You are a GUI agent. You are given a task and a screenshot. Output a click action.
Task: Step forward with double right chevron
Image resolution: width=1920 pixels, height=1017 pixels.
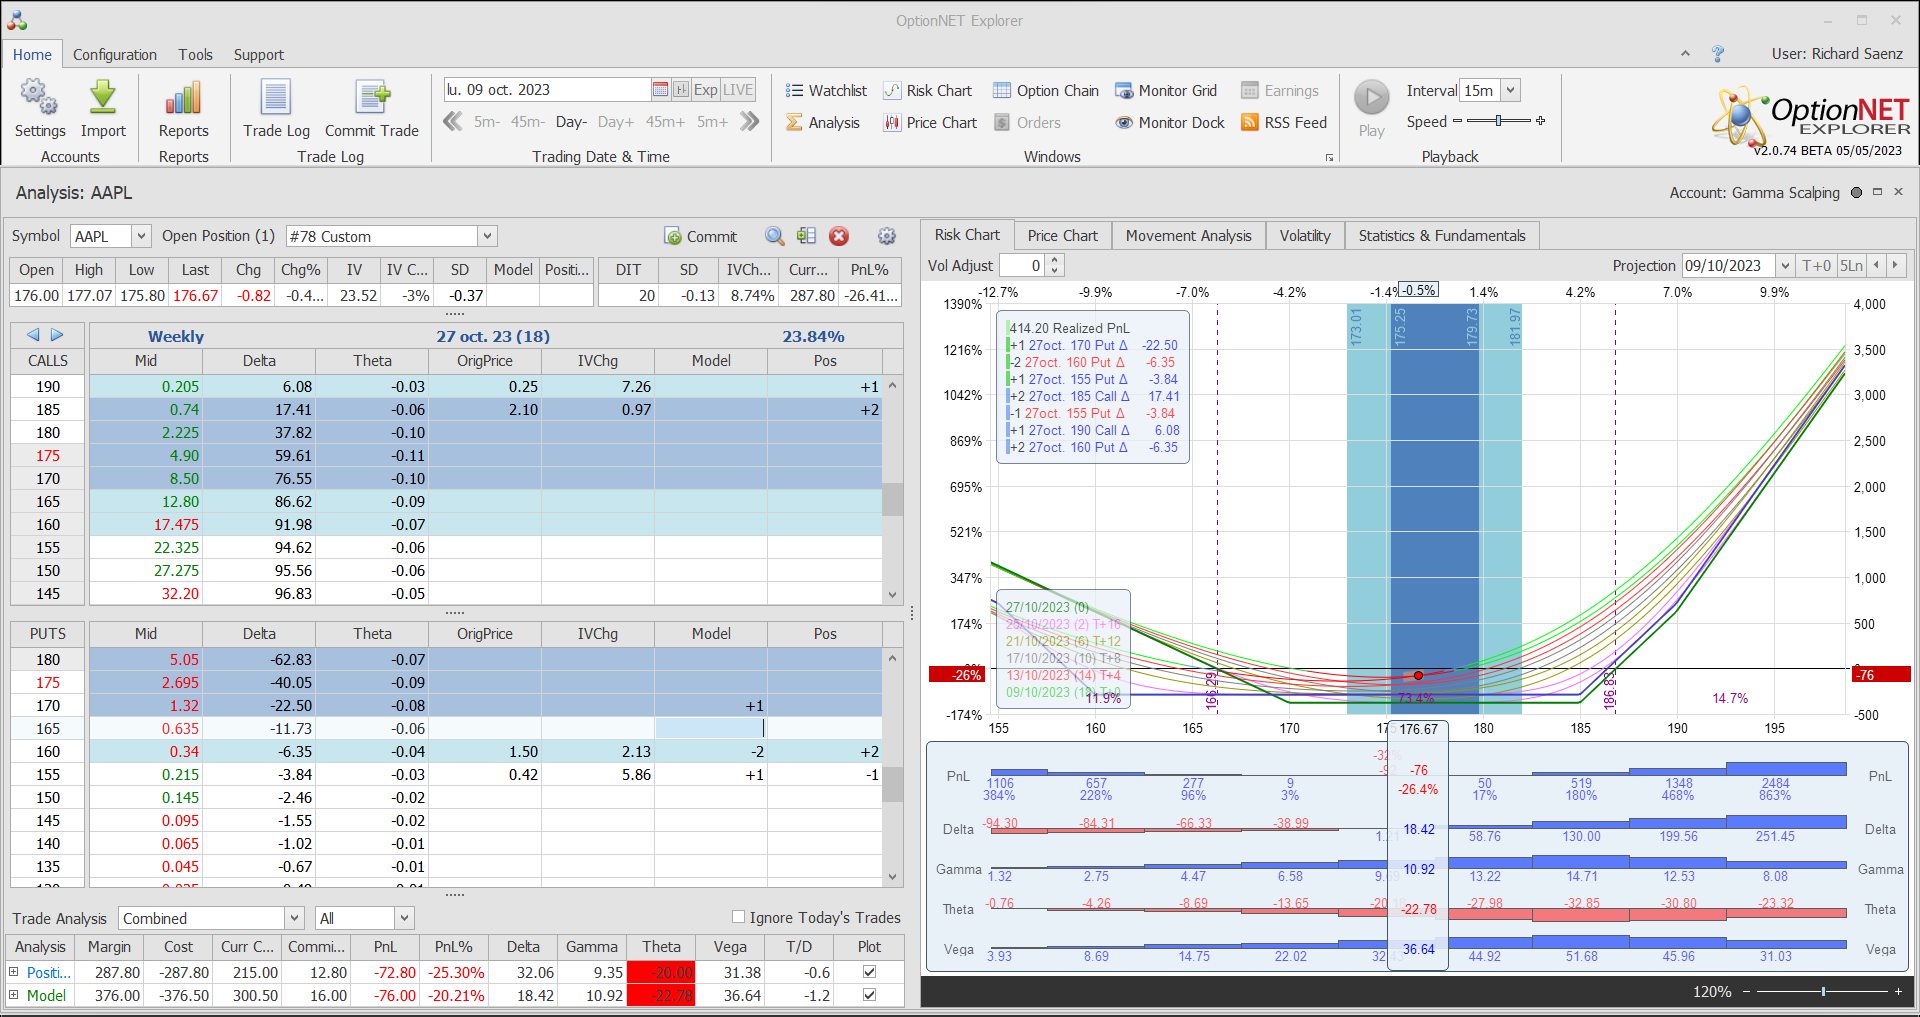click(x=750, y=122)
